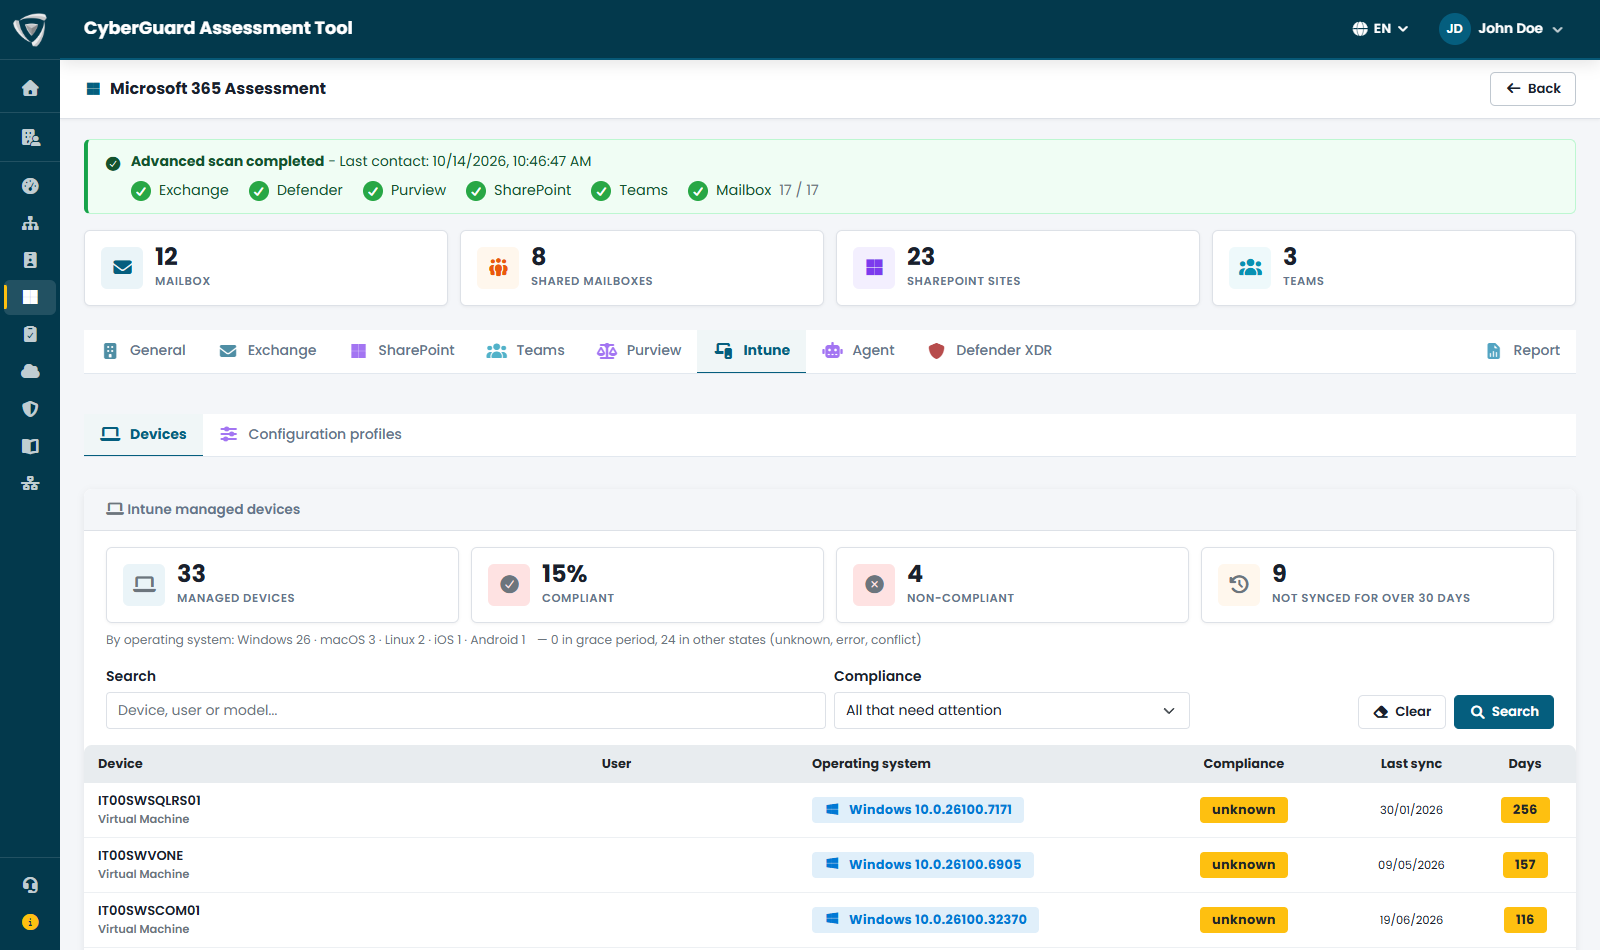Open the company building sidebar icon
The image size is (1600, 950).
tap(30, 137)
